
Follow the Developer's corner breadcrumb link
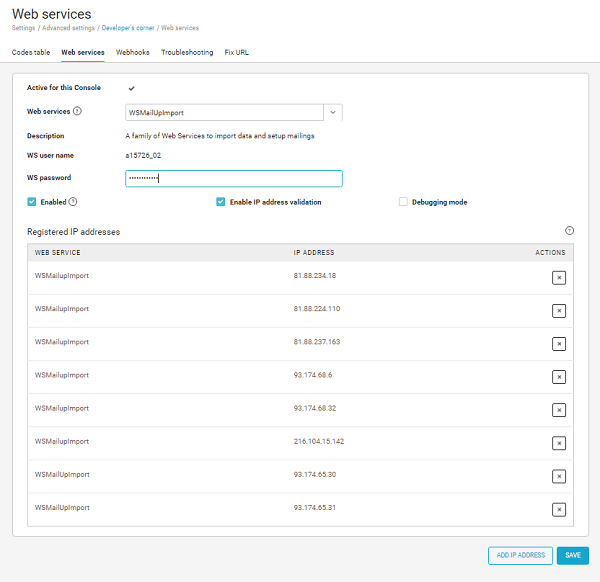129,28
